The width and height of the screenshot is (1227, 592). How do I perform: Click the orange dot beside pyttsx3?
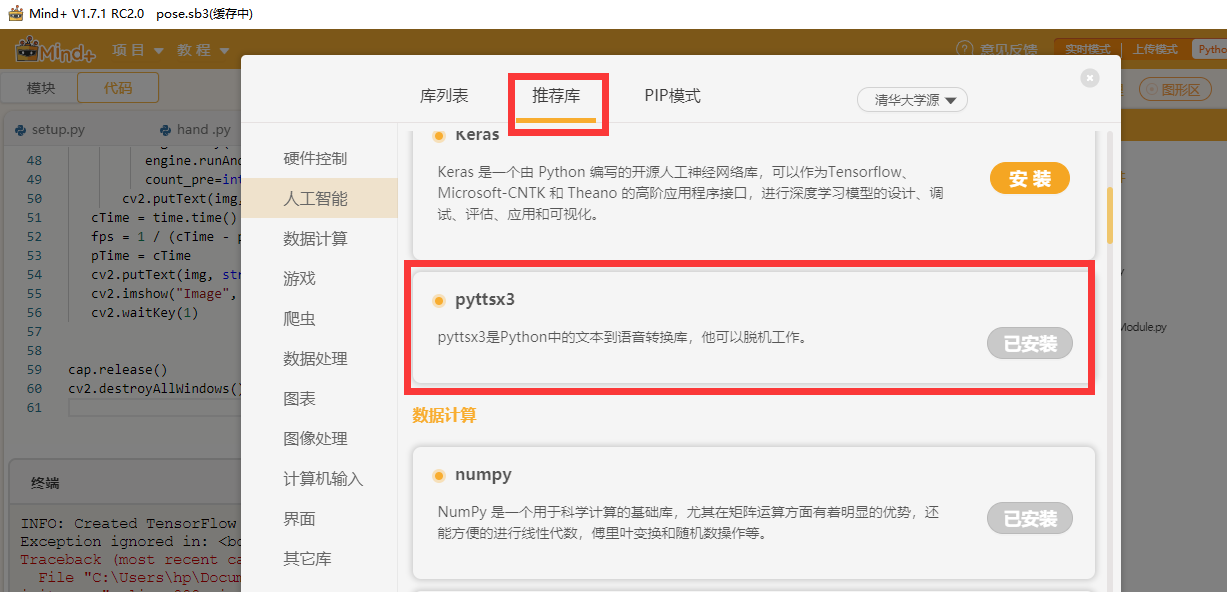click(x=439, y=300)
